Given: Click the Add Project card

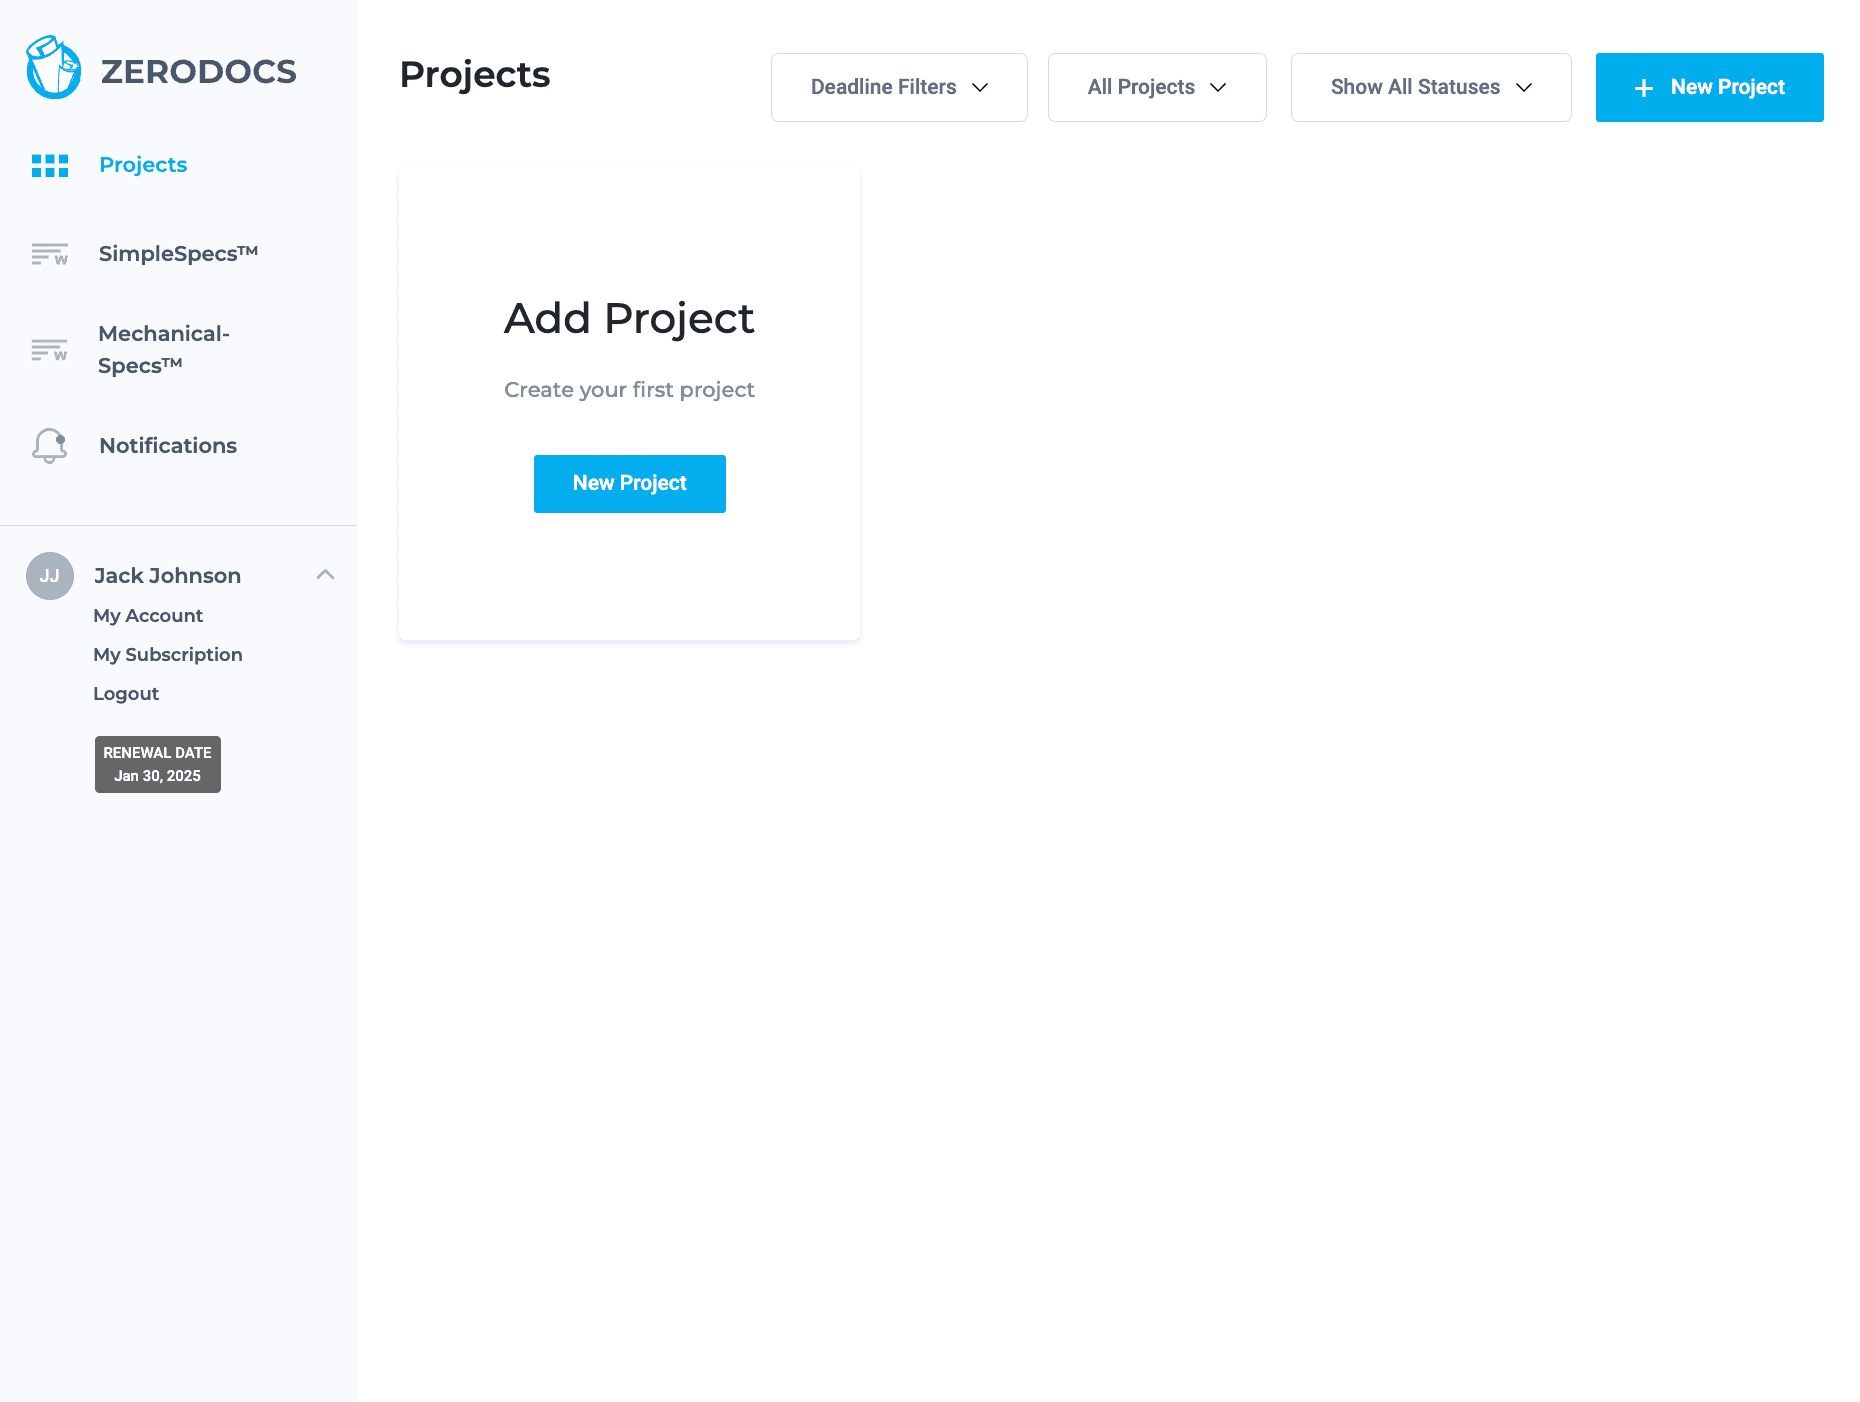Looking at the screenshot, I should point(629,320).
